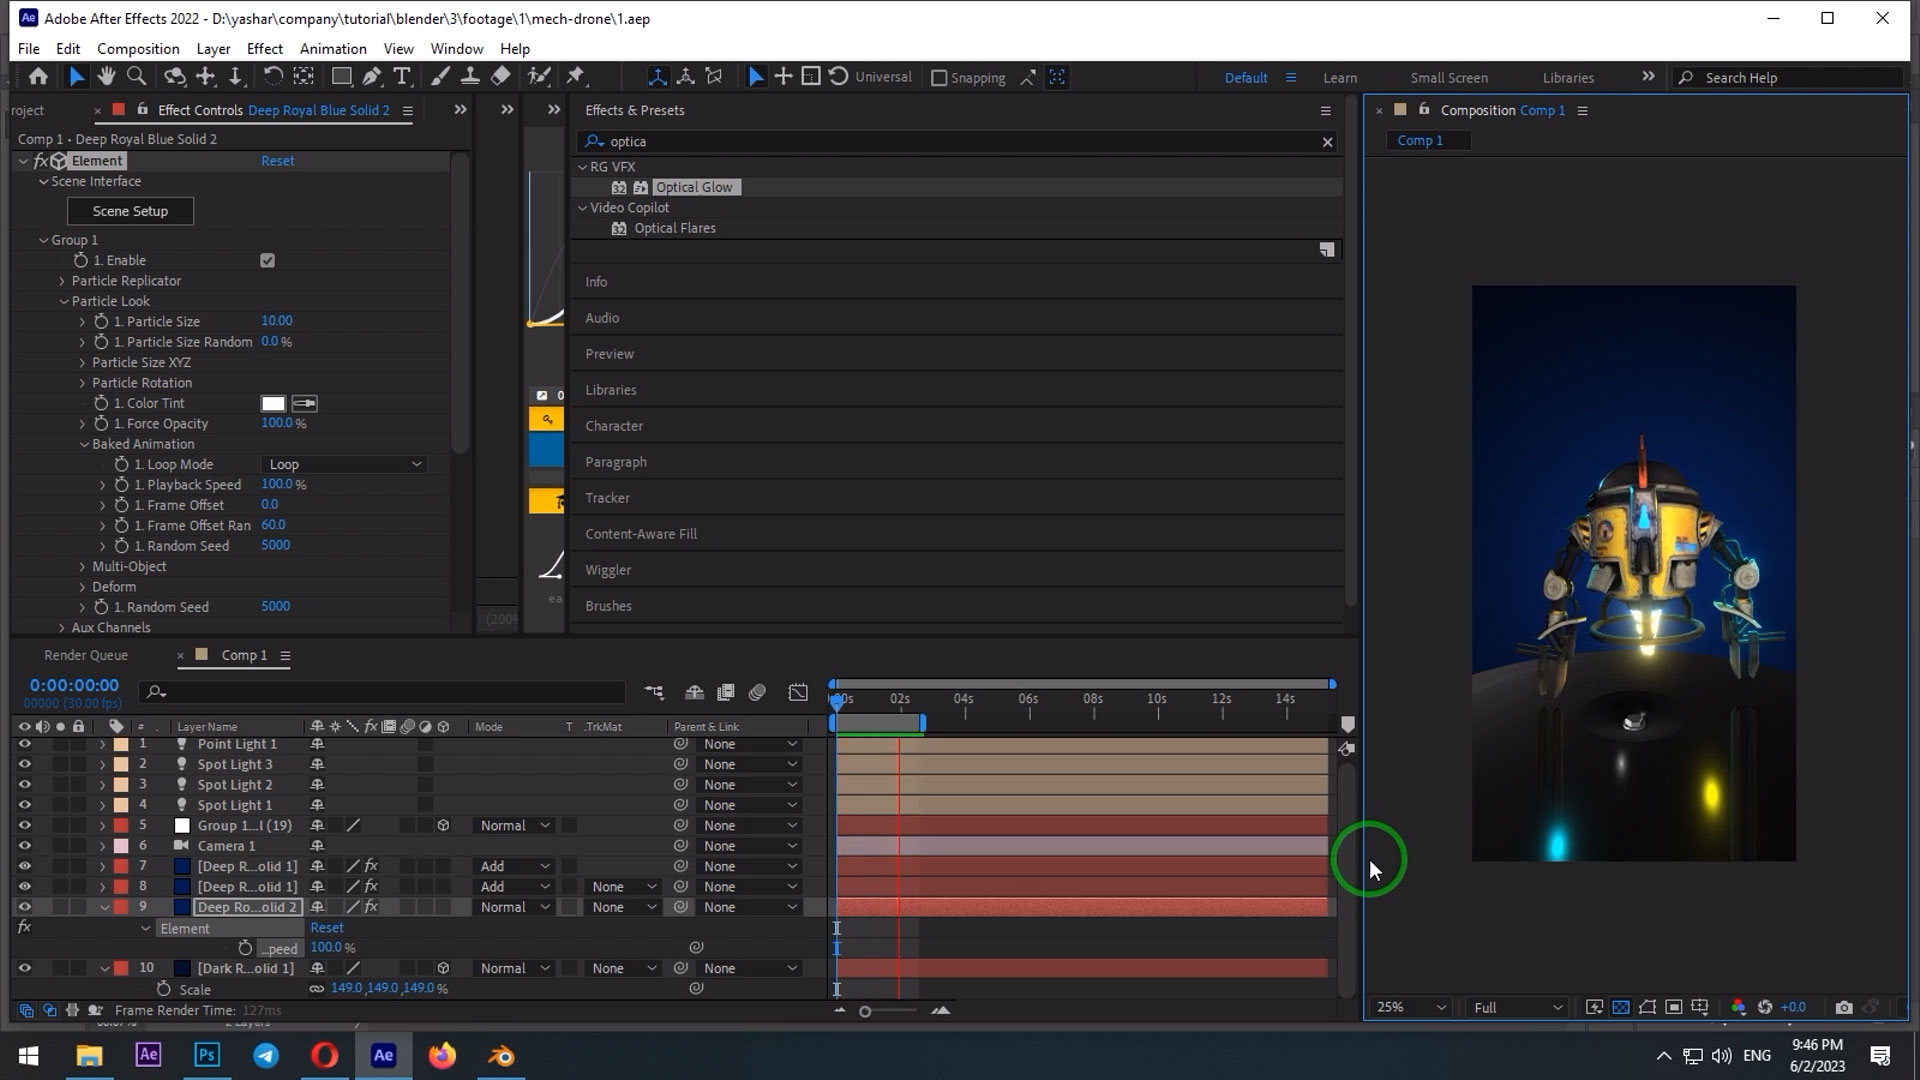Click the Home icon in toolbar

pos(38,77)
